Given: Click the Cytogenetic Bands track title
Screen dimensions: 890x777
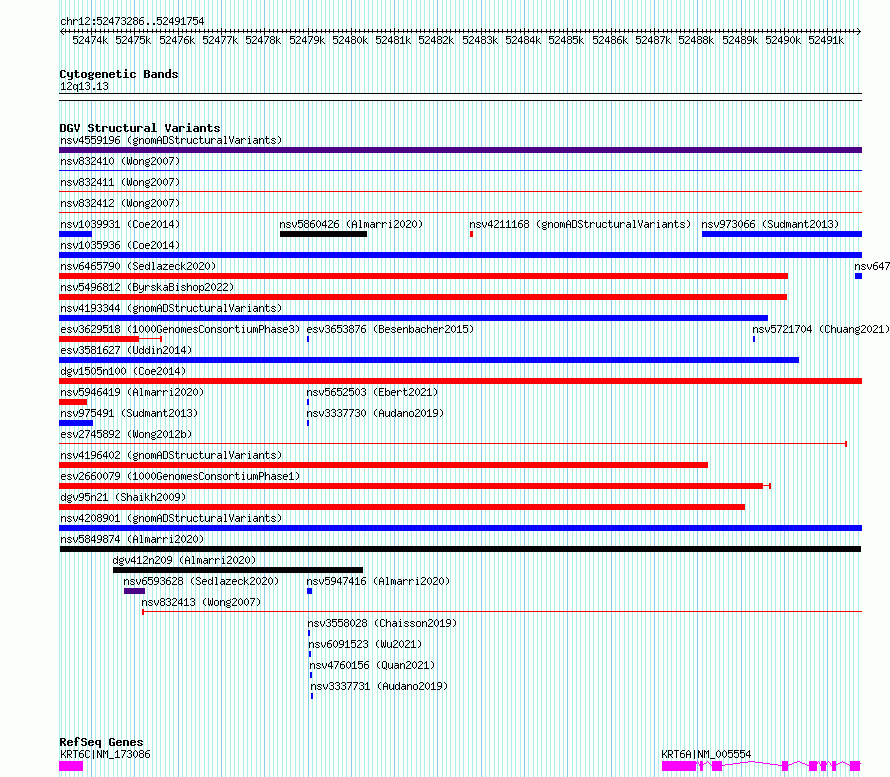Looking at the screenshot, I should coord(119,74).
